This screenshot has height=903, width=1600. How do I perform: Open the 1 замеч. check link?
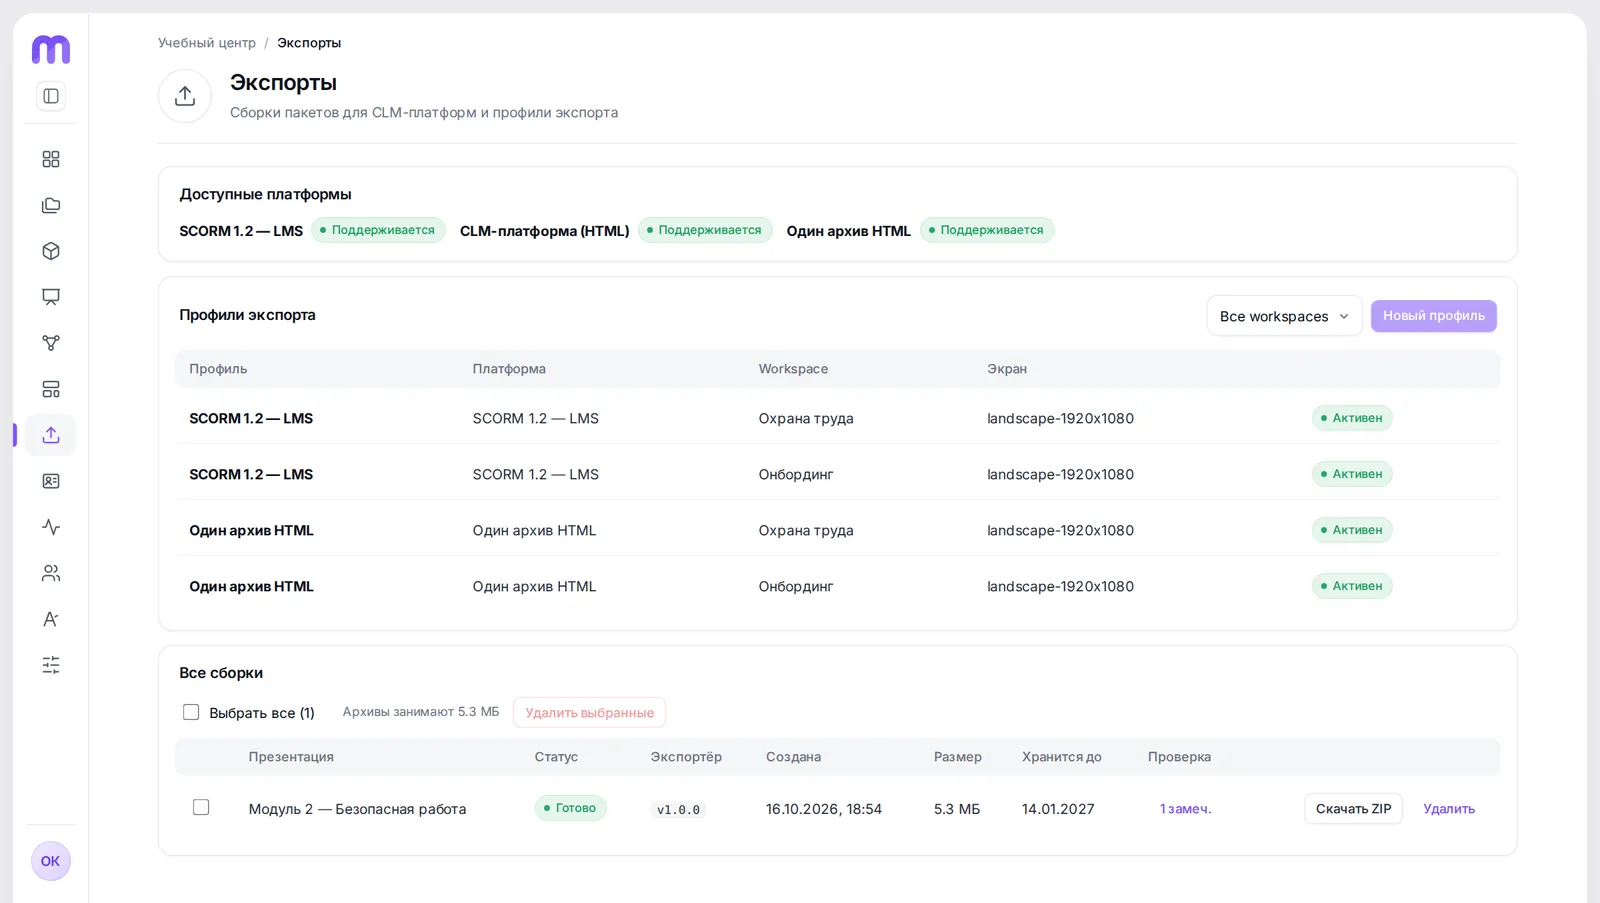pos(1185,809)
